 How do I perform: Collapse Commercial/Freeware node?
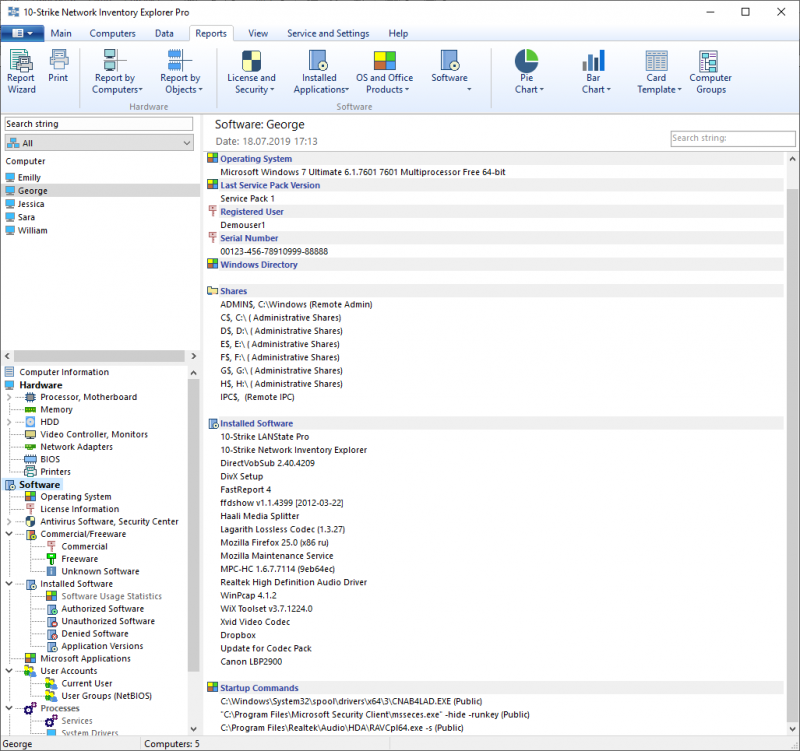(9, 534)
